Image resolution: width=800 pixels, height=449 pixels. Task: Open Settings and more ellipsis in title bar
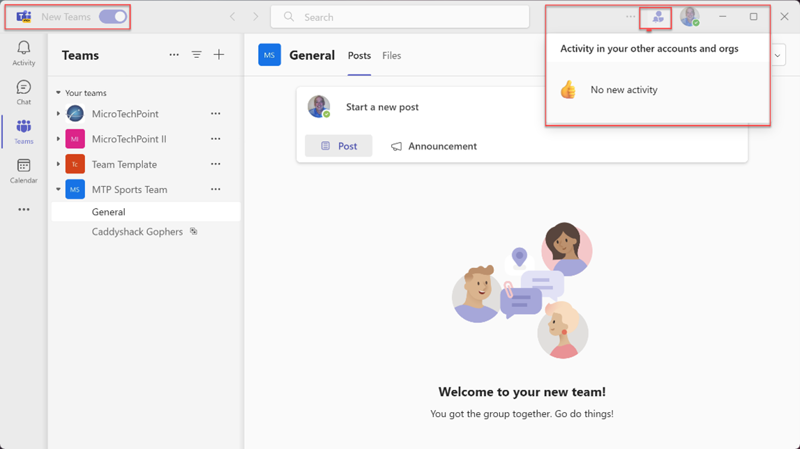point(631,17)
